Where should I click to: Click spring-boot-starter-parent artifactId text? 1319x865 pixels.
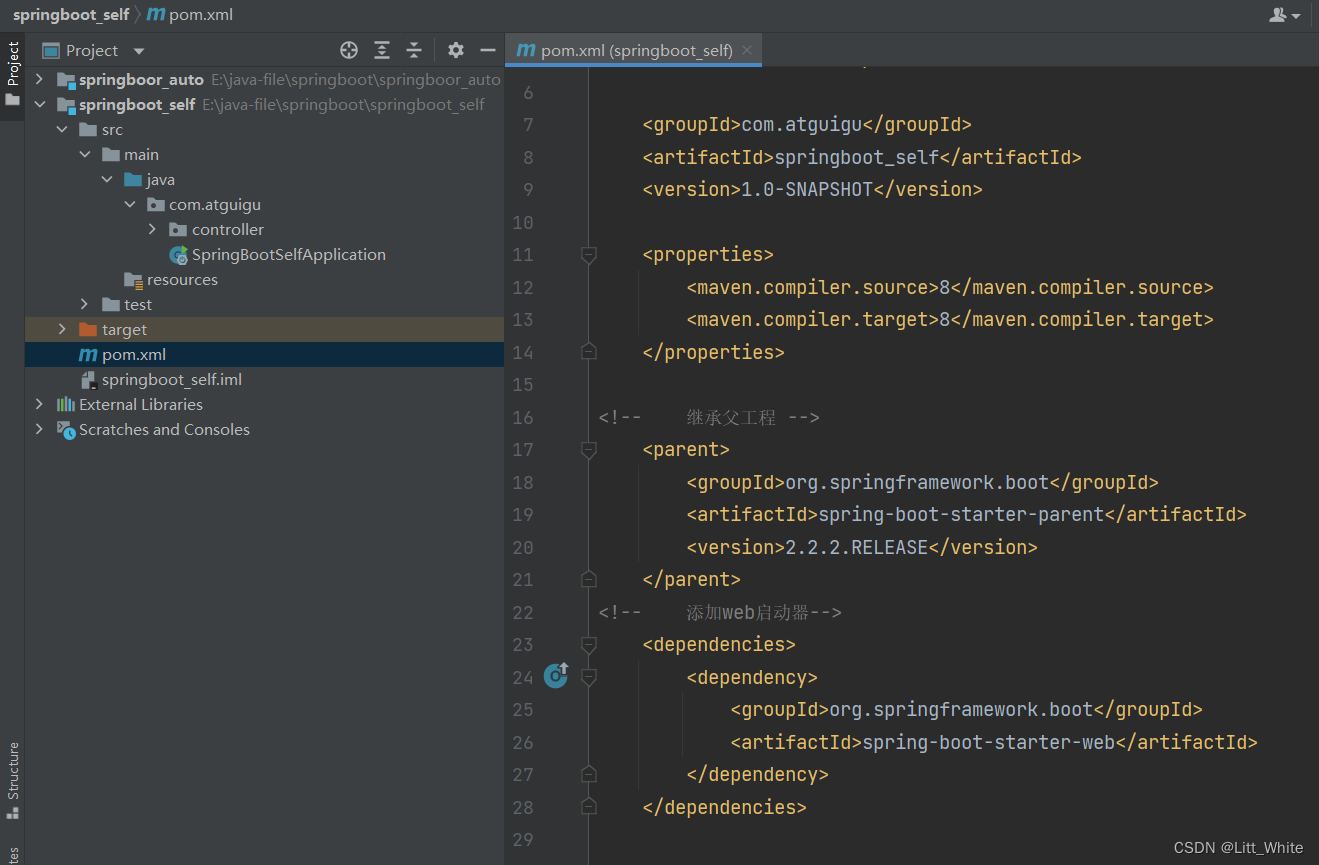click(x=961, y=514)
